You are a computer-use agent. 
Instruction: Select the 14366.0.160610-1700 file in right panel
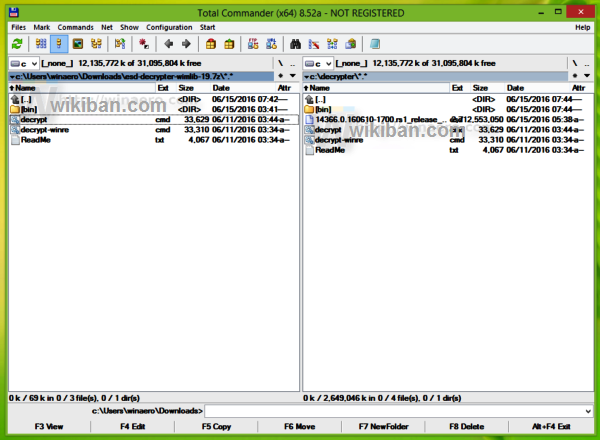(x=447, y=119)
